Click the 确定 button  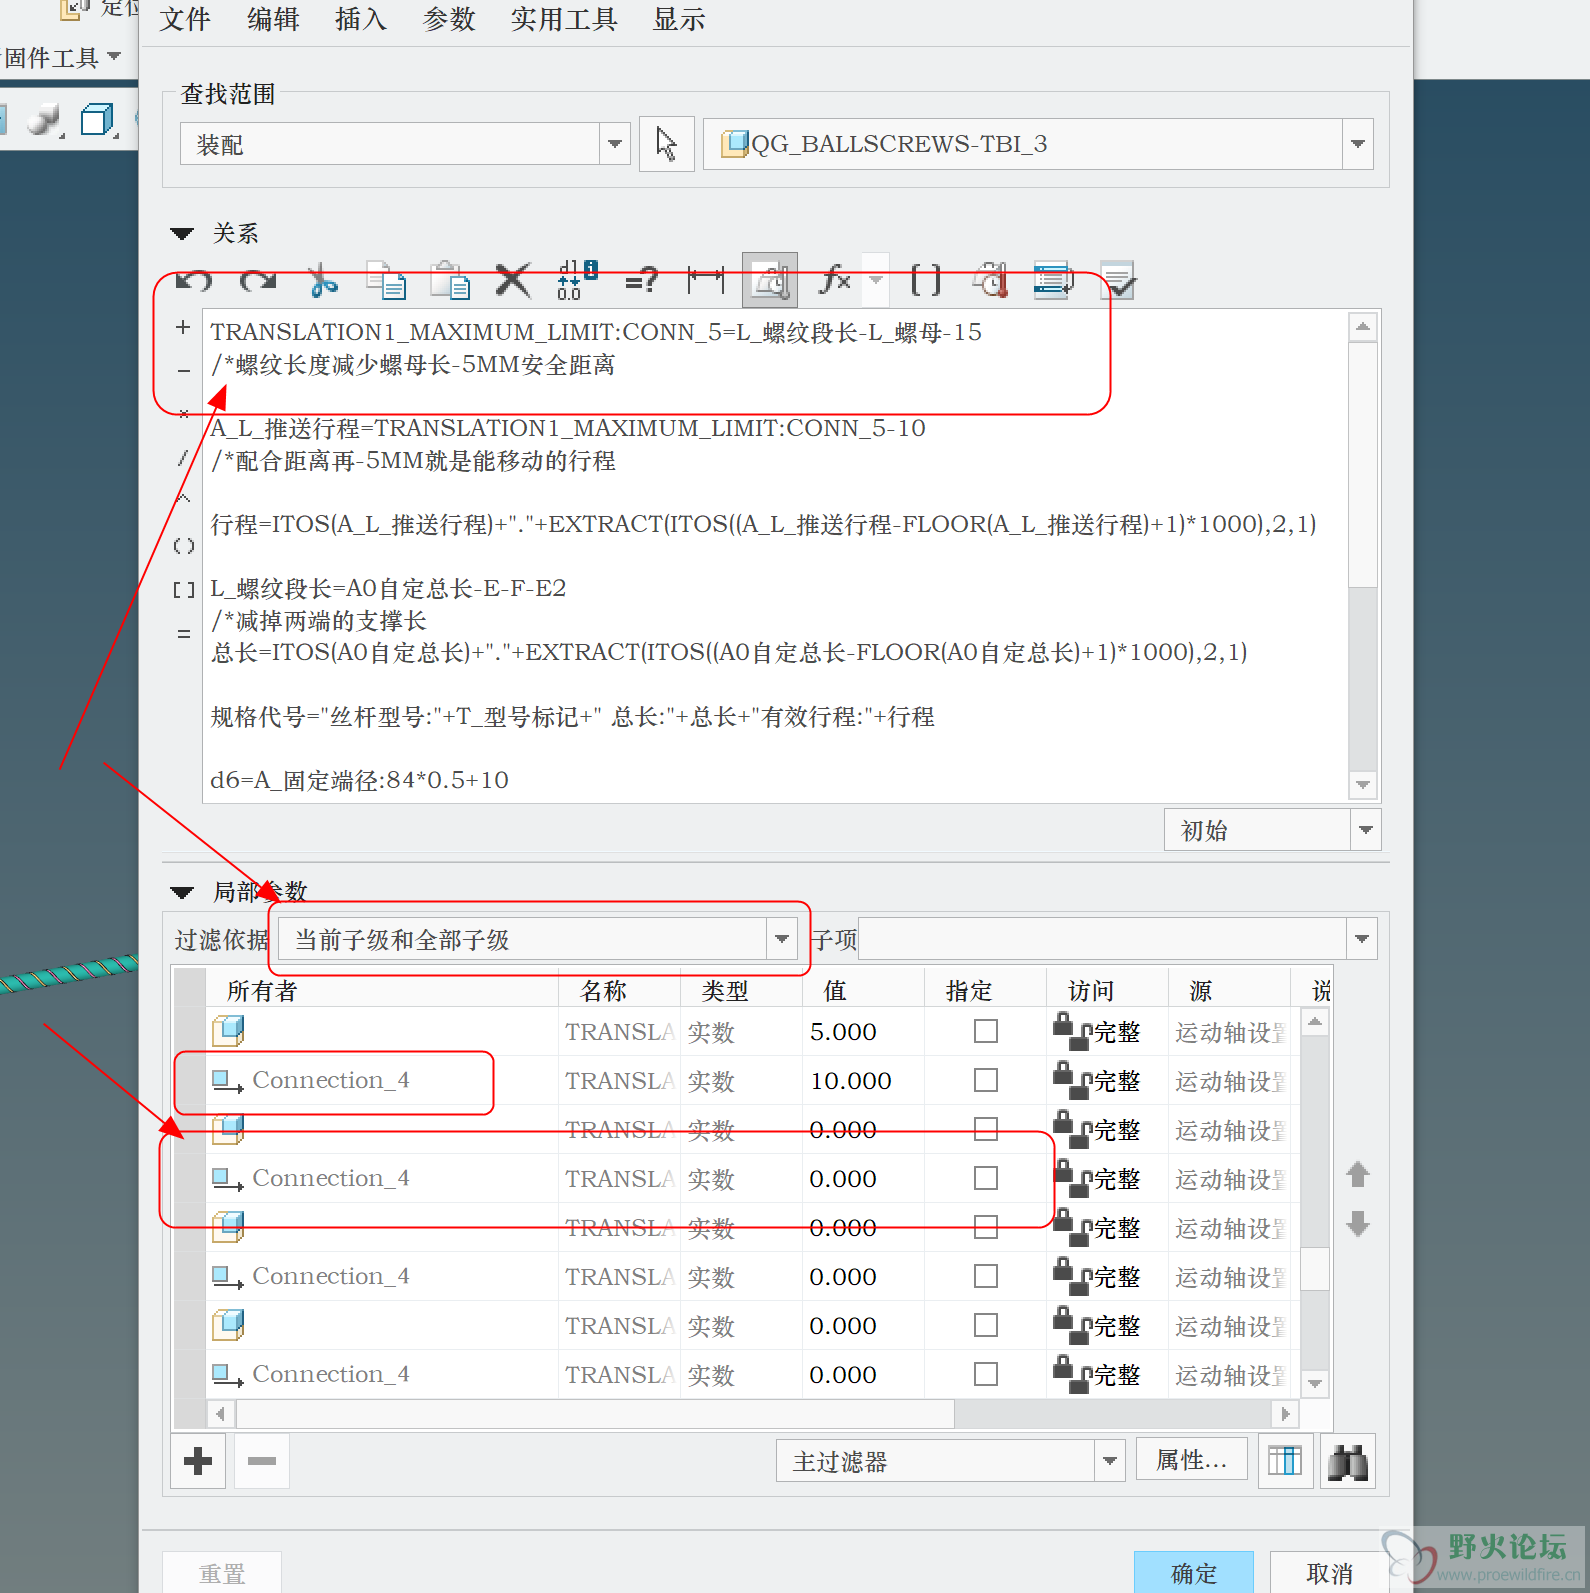point(1194,1573)
